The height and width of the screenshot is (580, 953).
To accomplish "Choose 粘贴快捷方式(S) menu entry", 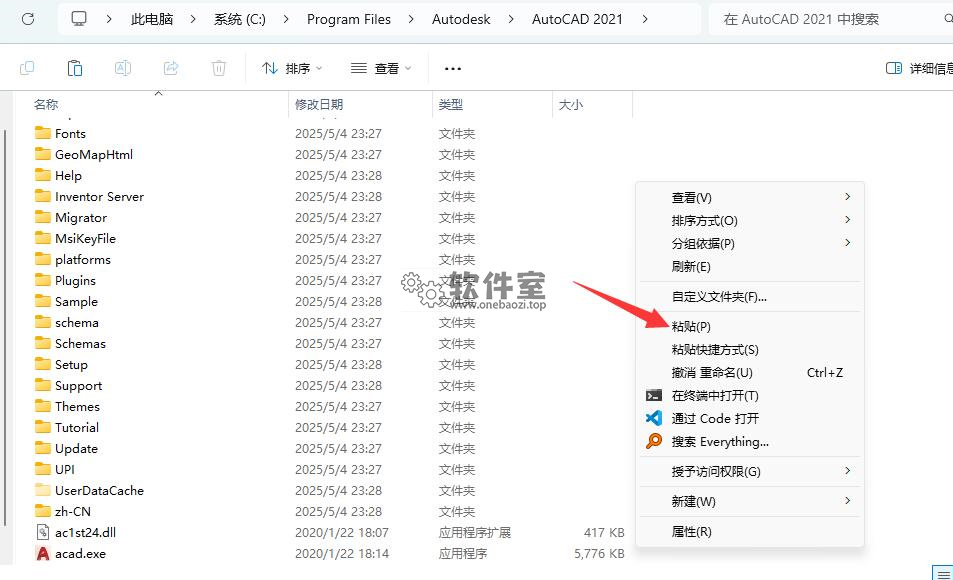I will pos(750,350).
